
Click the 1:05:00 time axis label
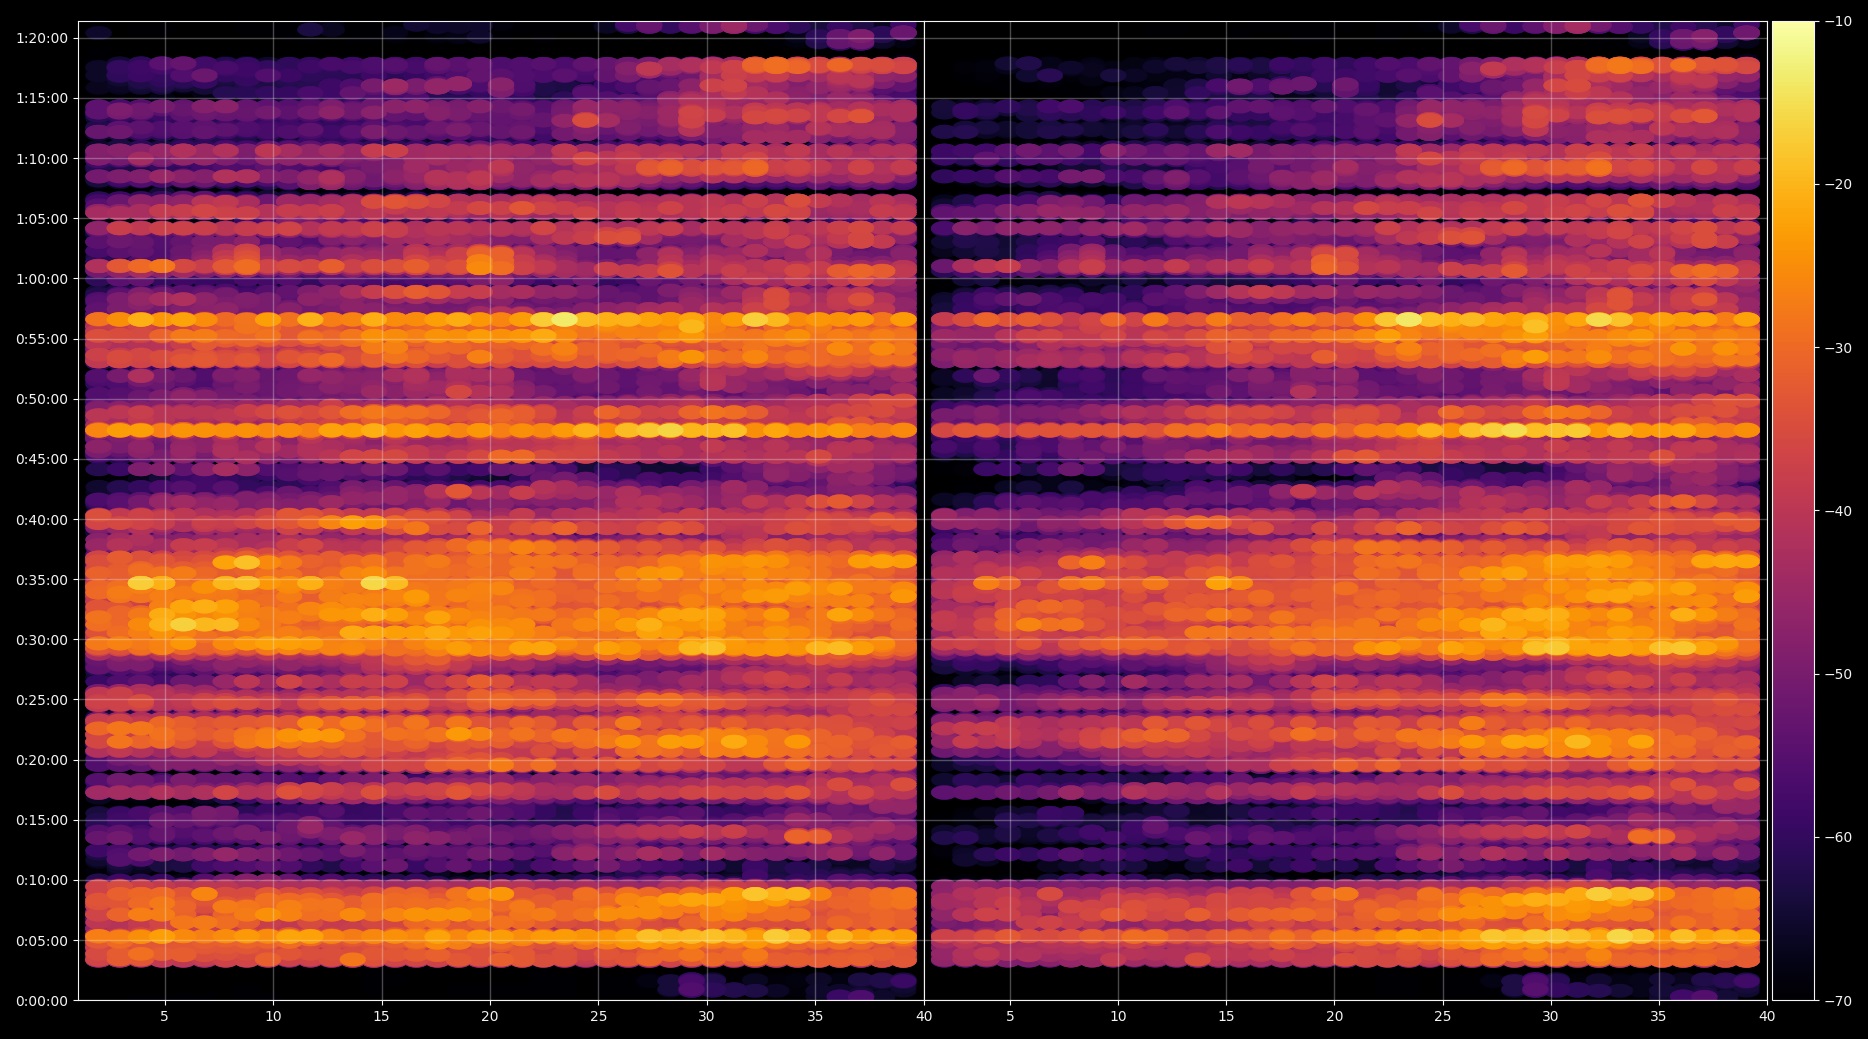[x=42, y=219]
